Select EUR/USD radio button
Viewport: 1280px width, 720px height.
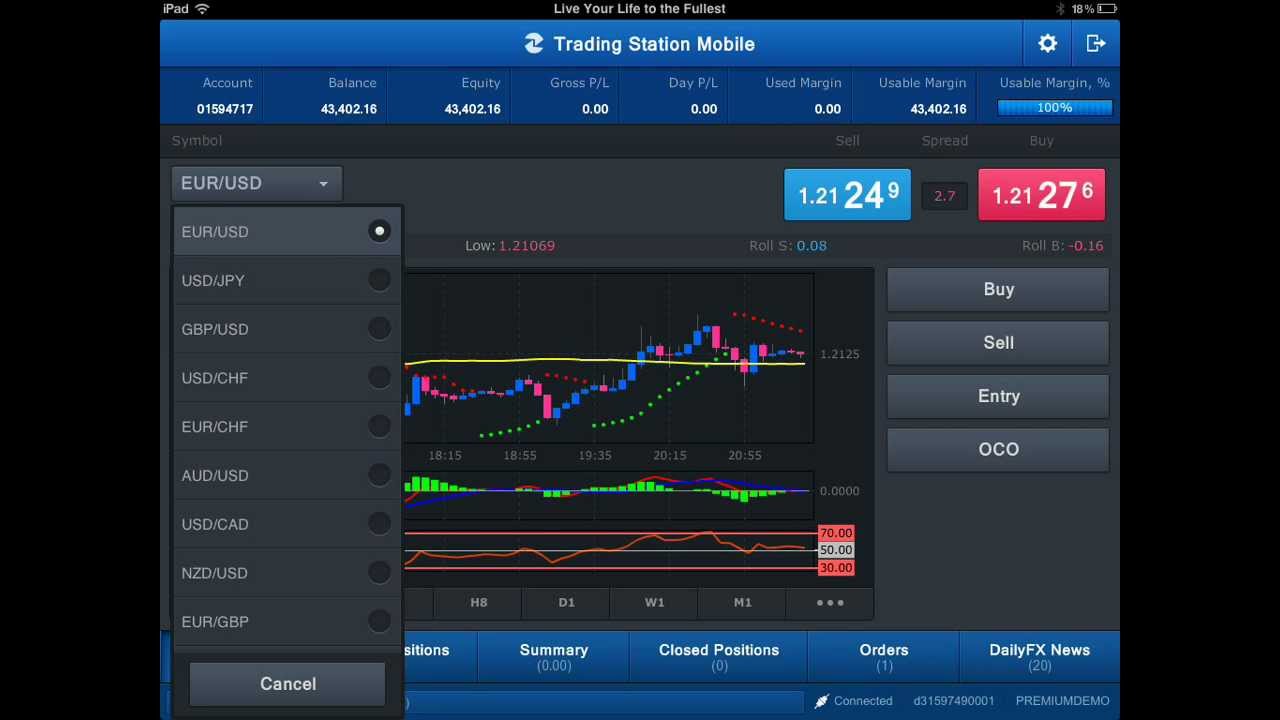[x=379, y=231]
